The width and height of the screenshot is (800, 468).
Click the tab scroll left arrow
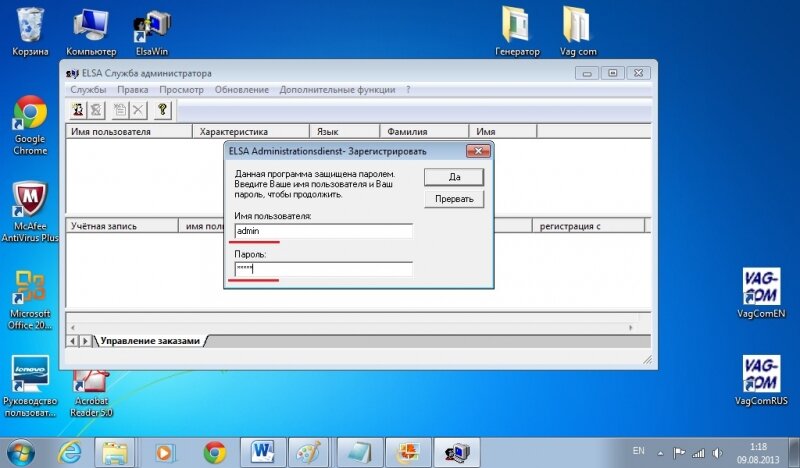(72, 341)
